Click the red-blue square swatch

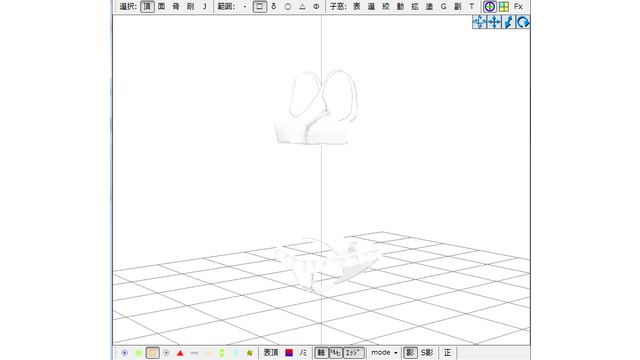pyautogui.click(x=289, y=353)
